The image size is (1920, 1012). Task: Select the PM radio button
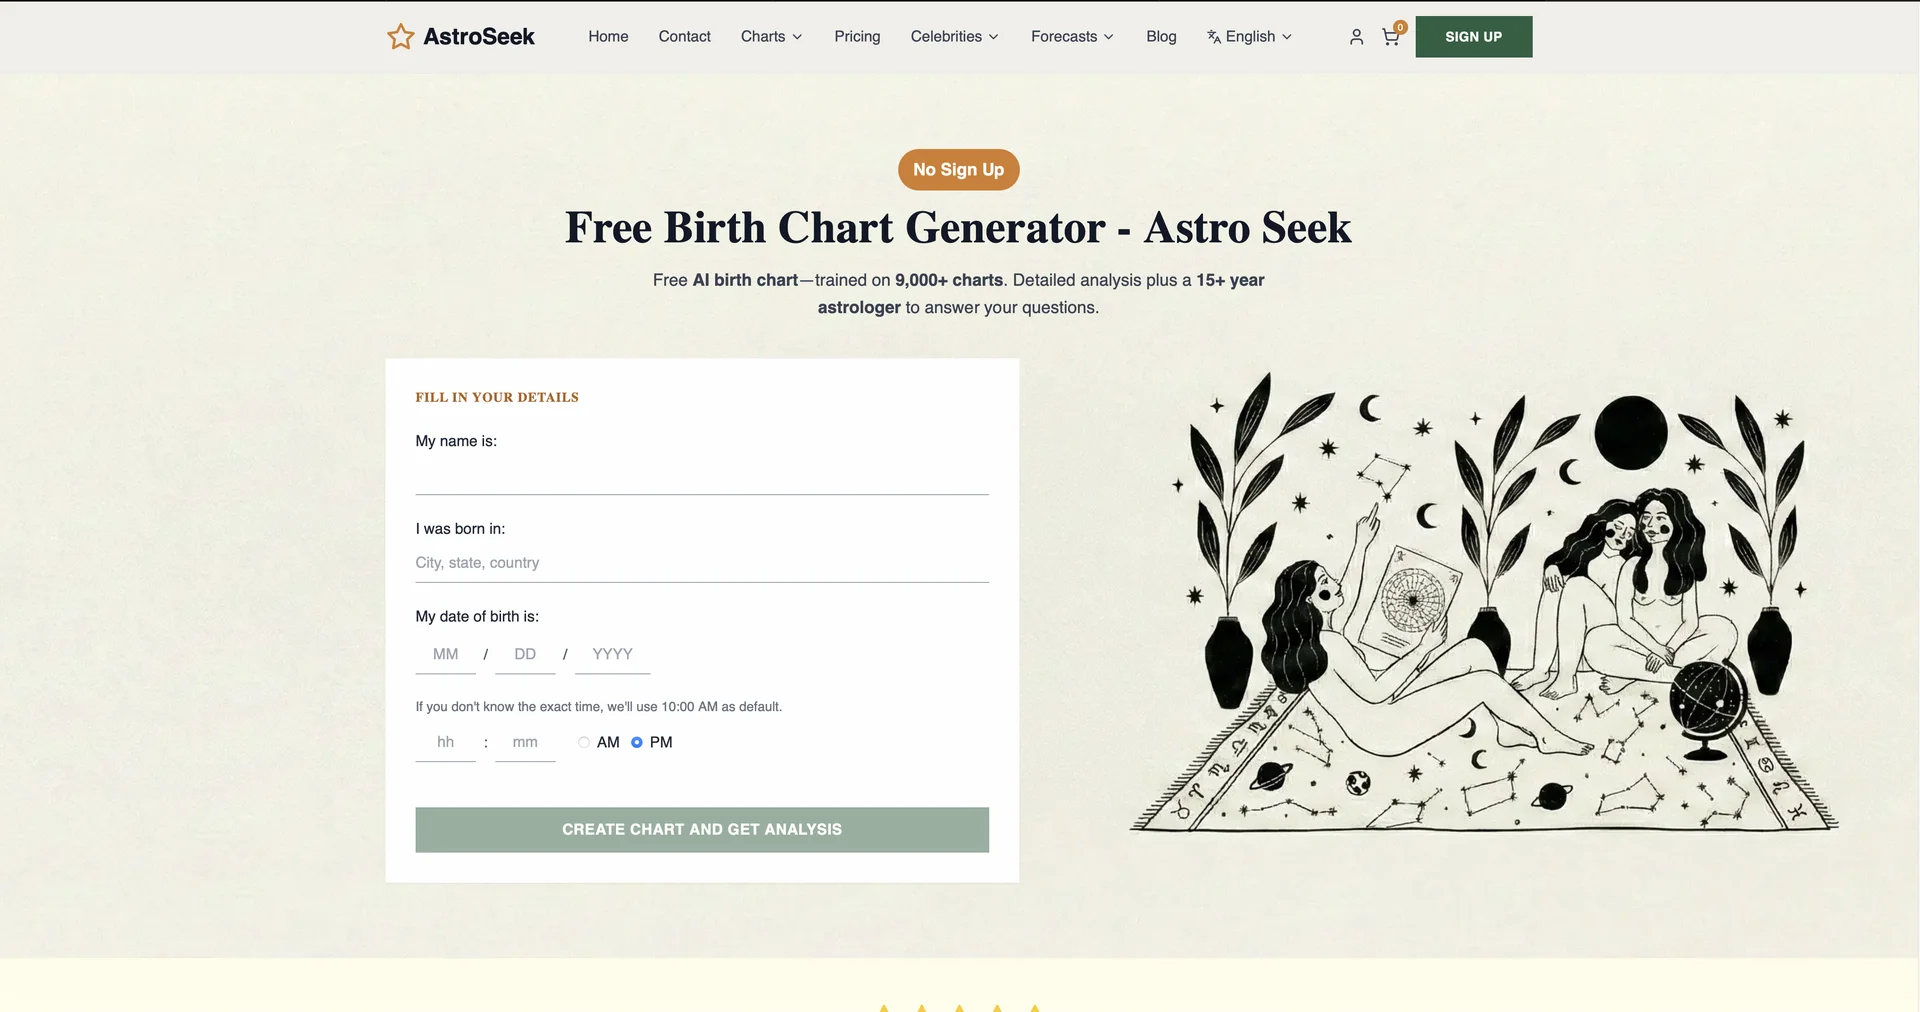(637, 742)
